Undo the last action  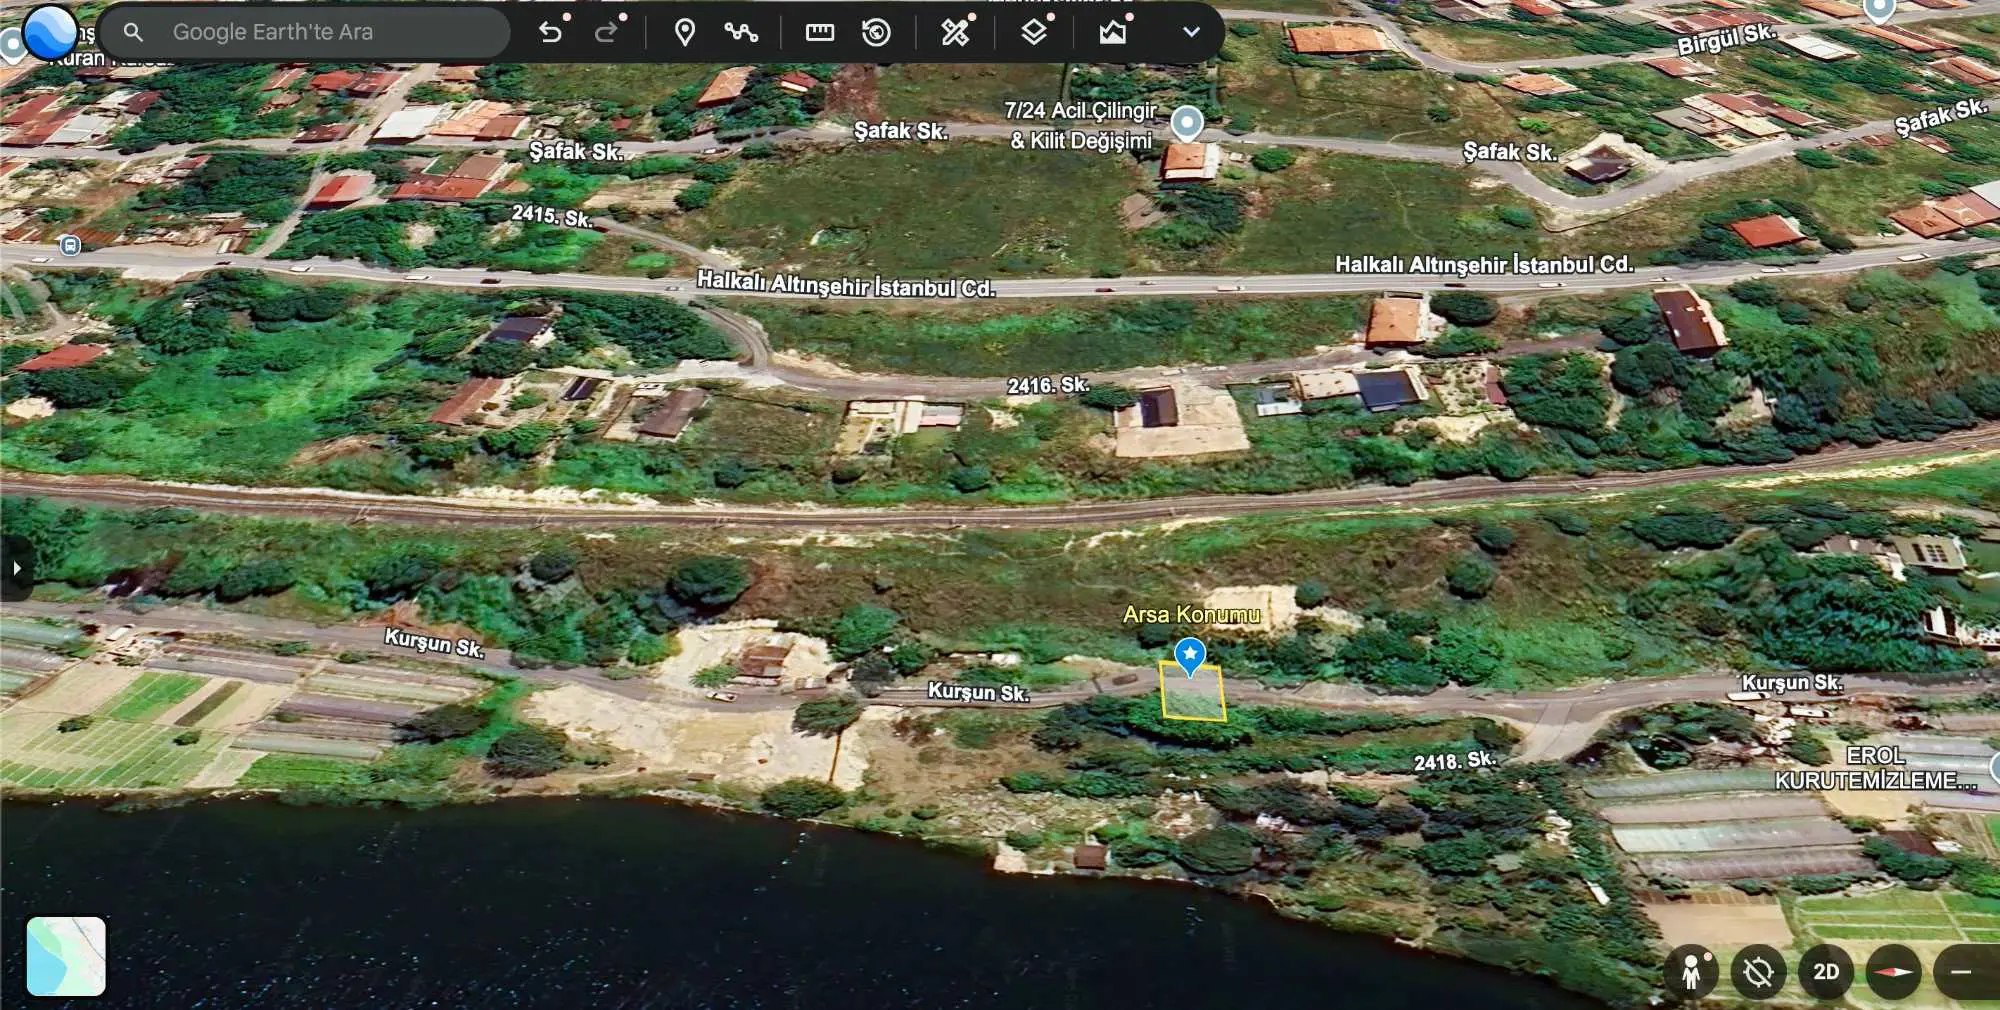(x=550, y=32)
